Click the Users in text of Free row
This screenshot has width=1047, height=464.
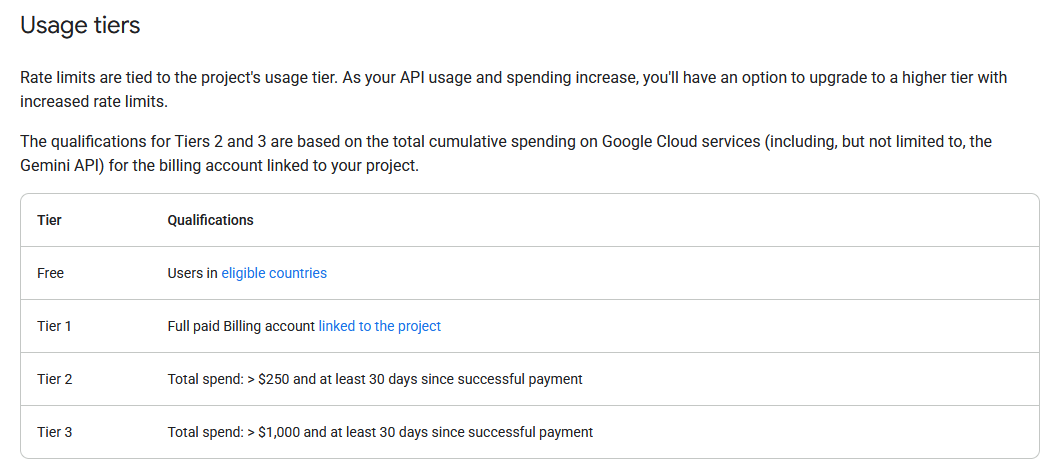[x=192, y=273]
